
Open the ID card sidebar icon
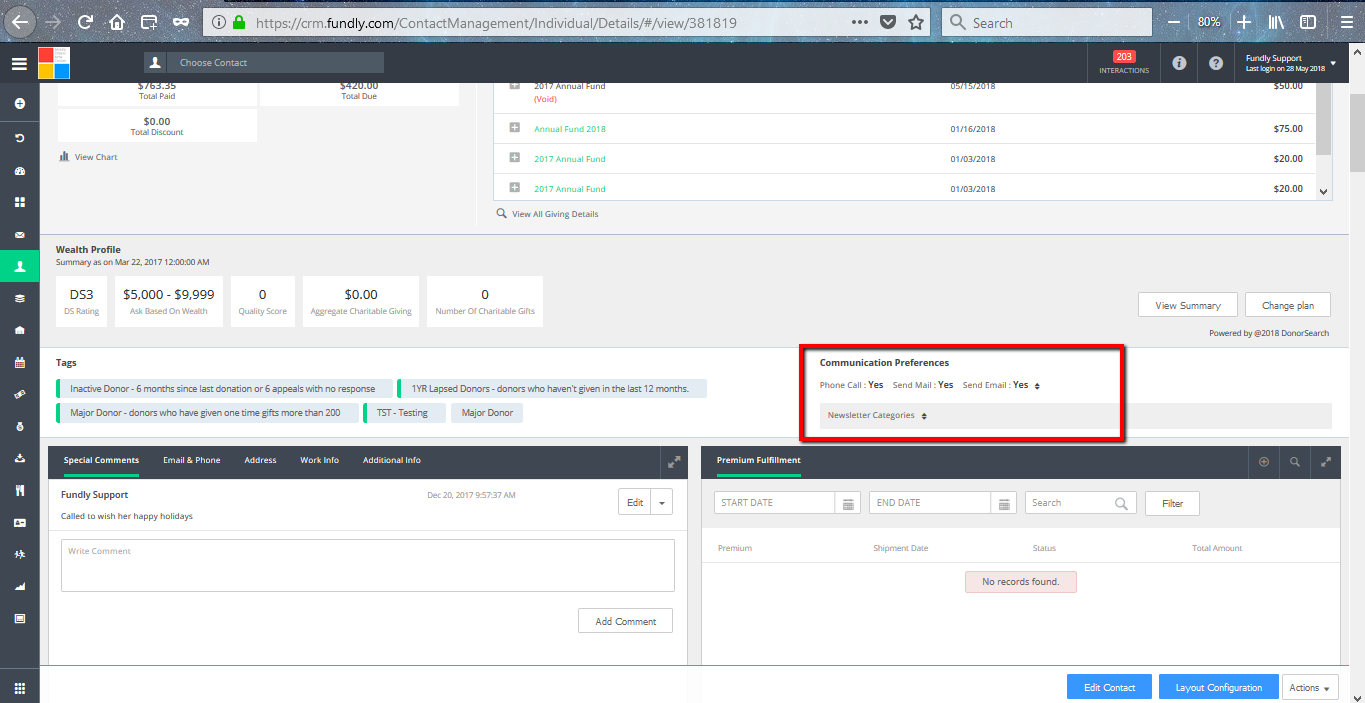(x=19, y=523)
